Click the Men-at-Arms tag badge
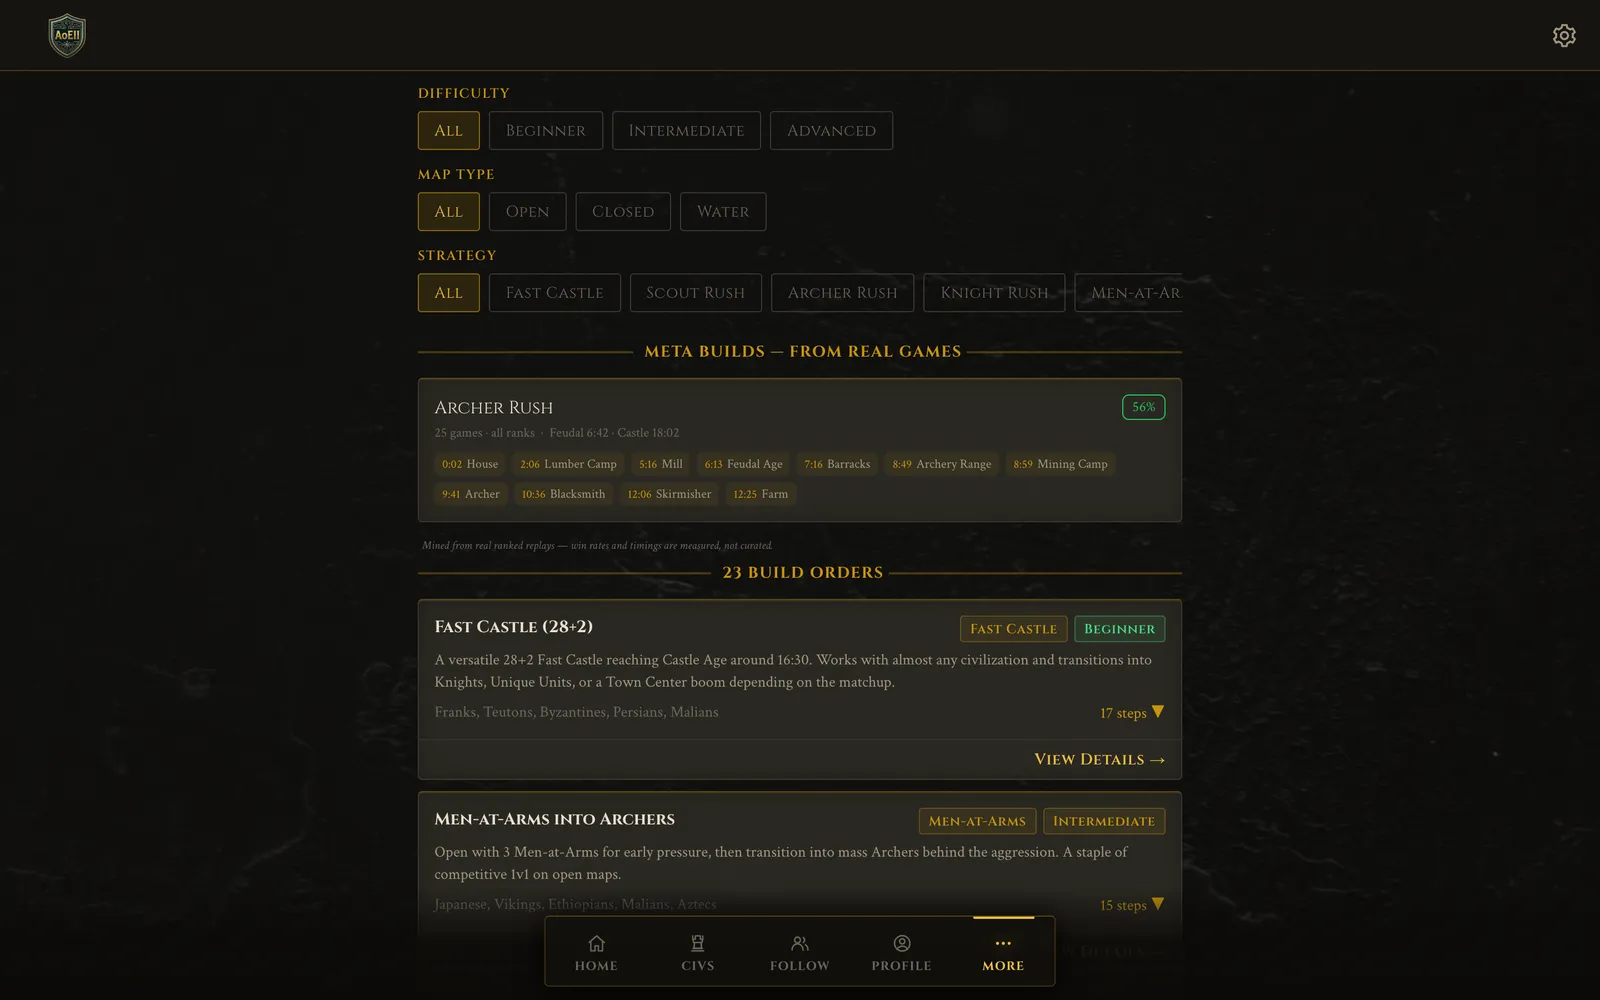This screenshot has height=1000, width=1600. 977,821
